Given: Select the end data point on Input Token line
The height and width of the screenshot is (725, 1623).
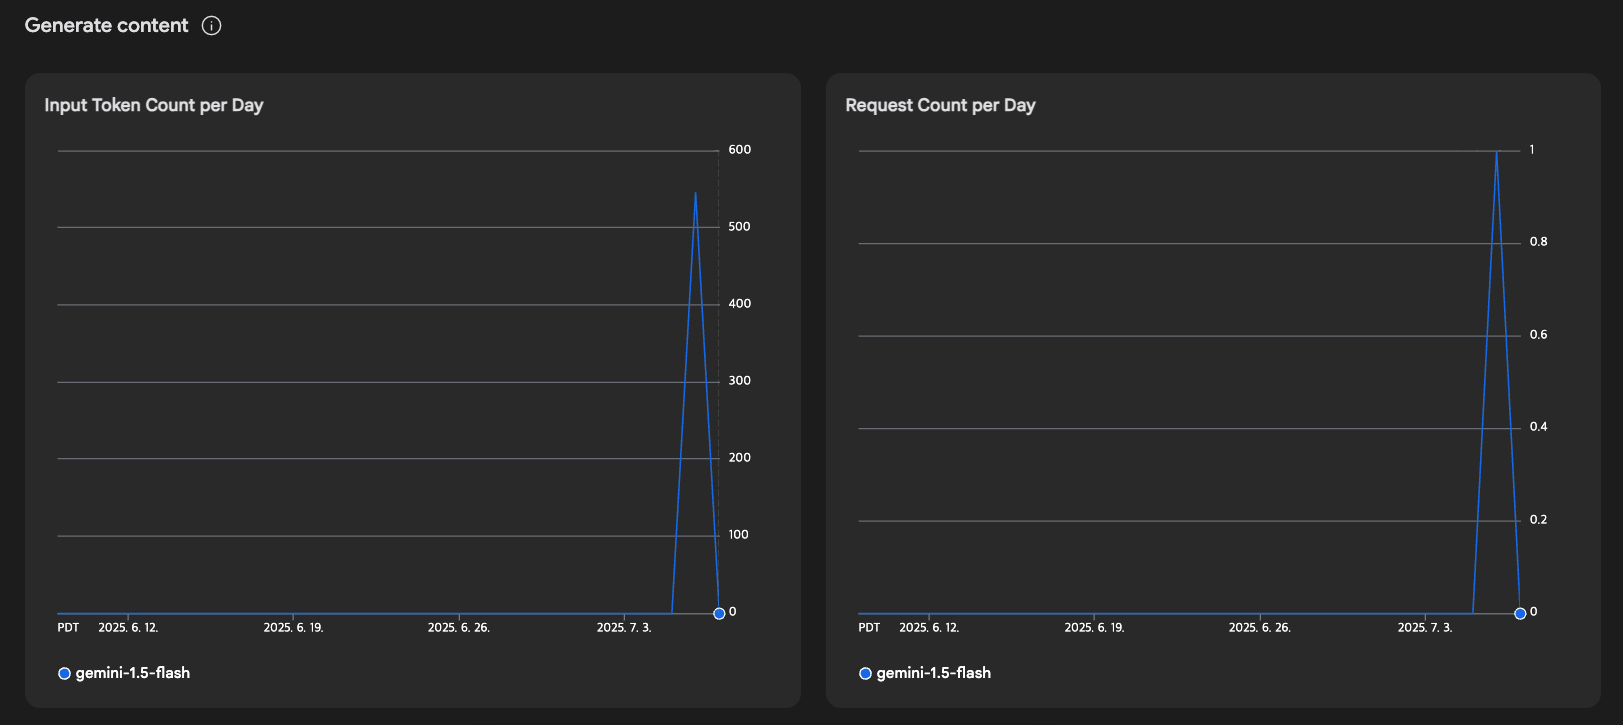Looking at the screenshot, I should coord(719,613).
